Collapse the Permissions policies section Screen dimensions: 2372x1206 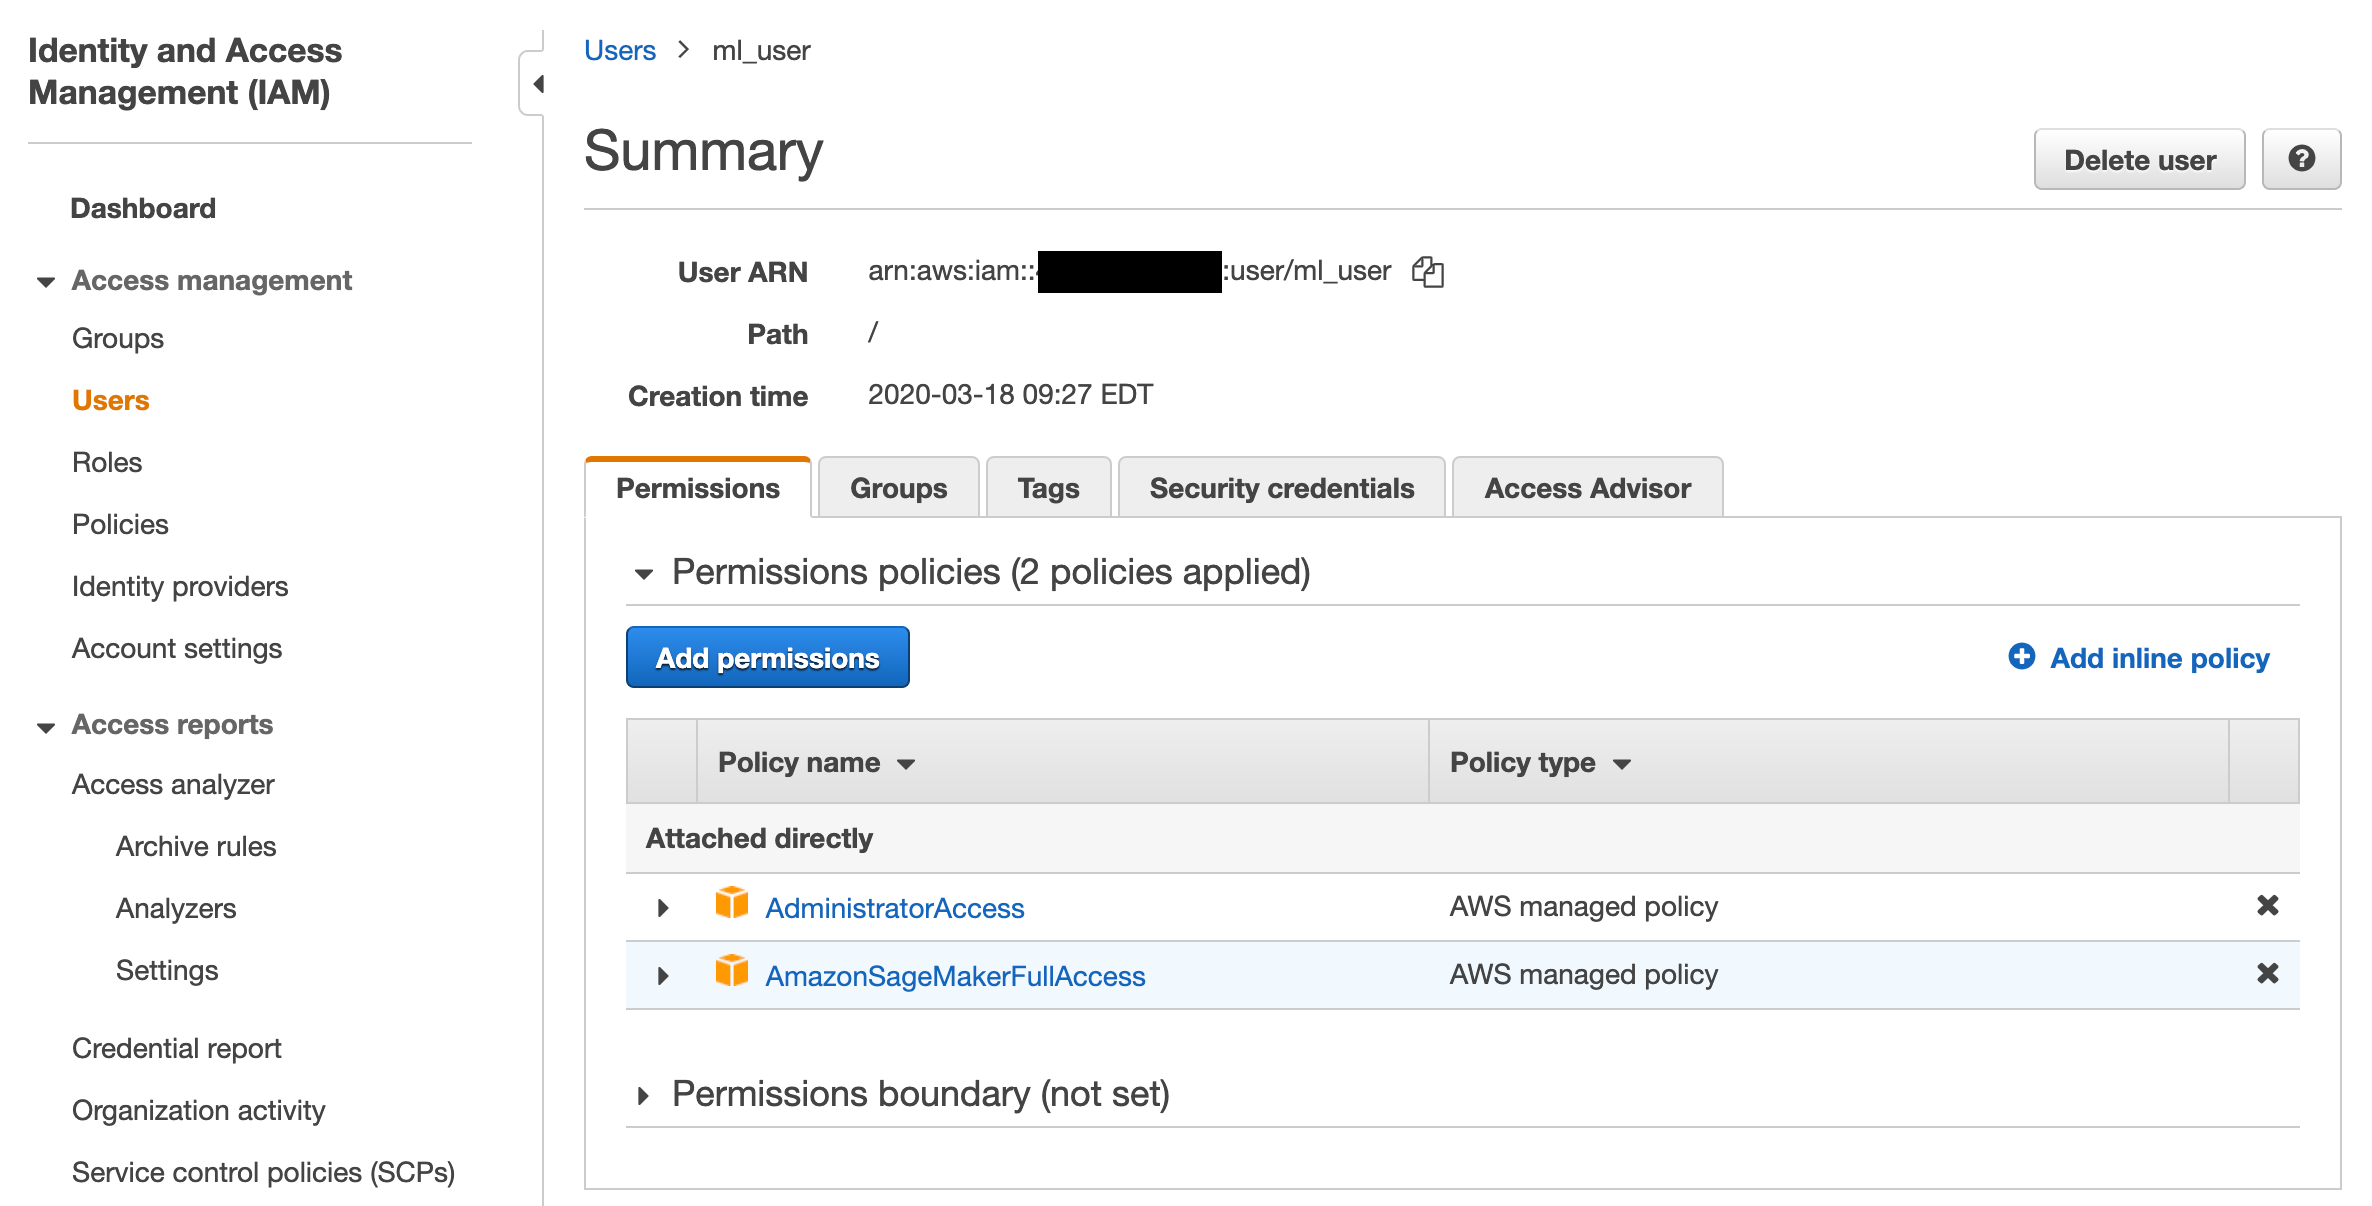coord(643,574)
